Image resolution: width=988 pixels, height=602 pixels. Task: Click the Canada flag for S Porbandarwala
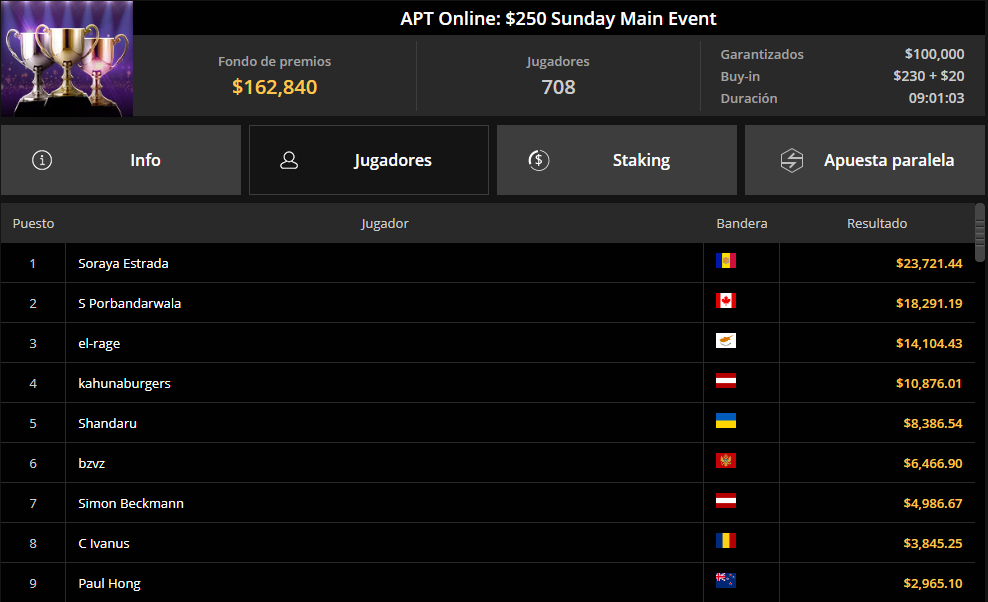click(726, 301)
